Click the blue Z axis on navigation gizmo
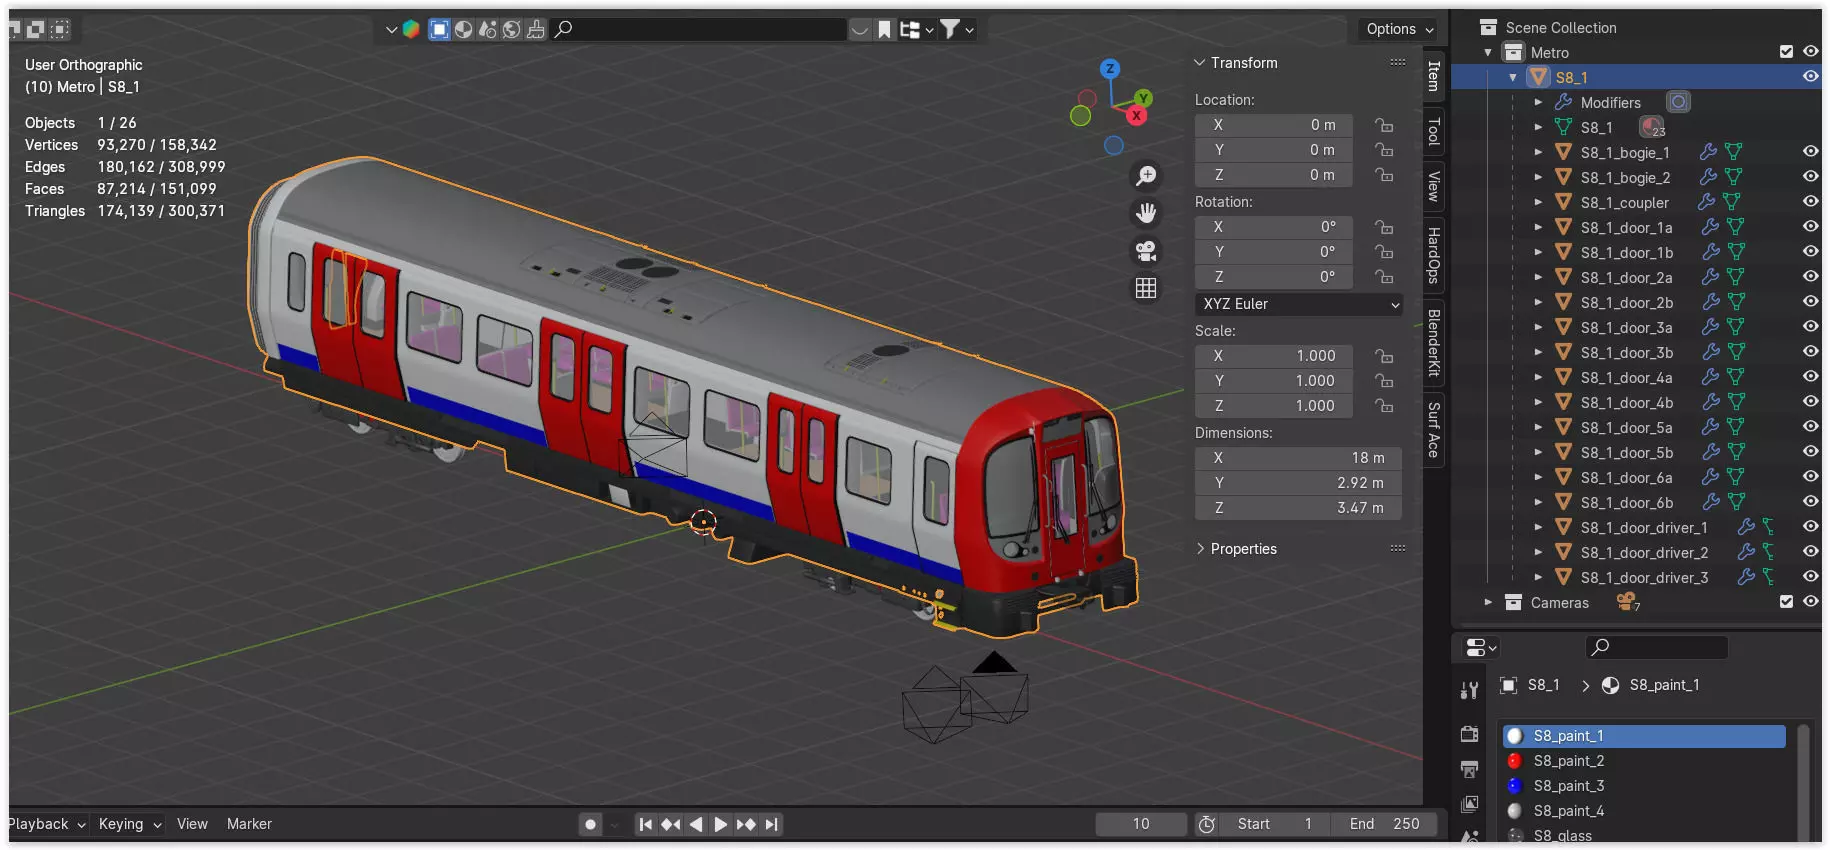1830x850 pixels. pyautogui.click(x=1109, y=69)
